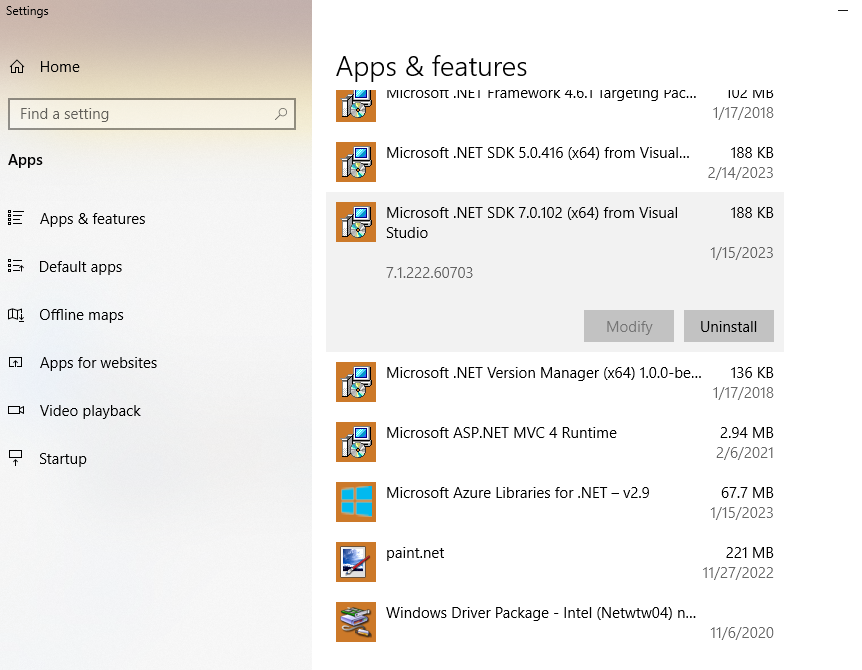The height and width of the screenshot is (670, 862).
Task: Click the Uninstall button for .NET SDK 7.0.102
Action: pyautogui.click(x=728, y=326)
